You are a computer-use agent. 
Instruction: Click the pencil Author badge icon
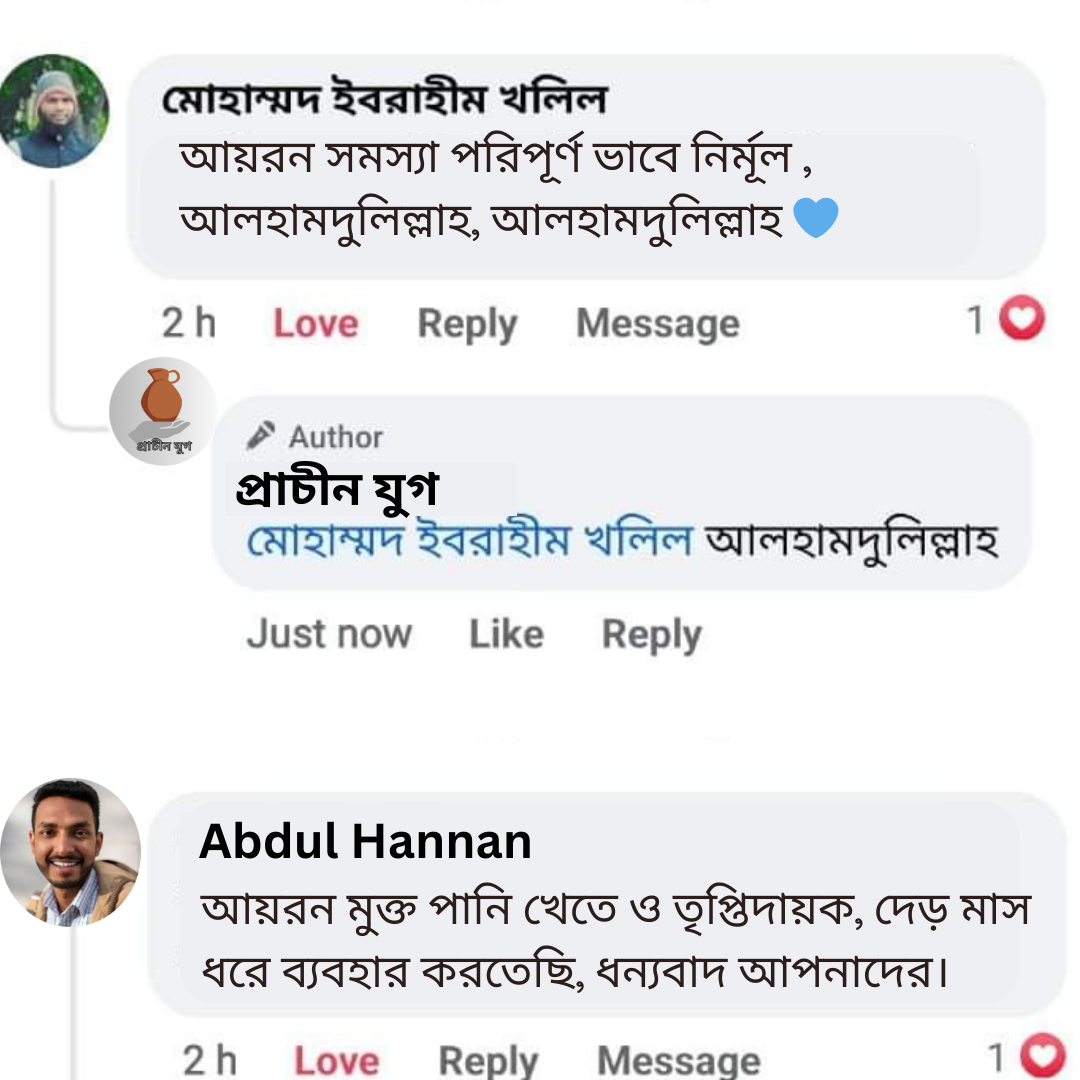(x=262, y=436)
